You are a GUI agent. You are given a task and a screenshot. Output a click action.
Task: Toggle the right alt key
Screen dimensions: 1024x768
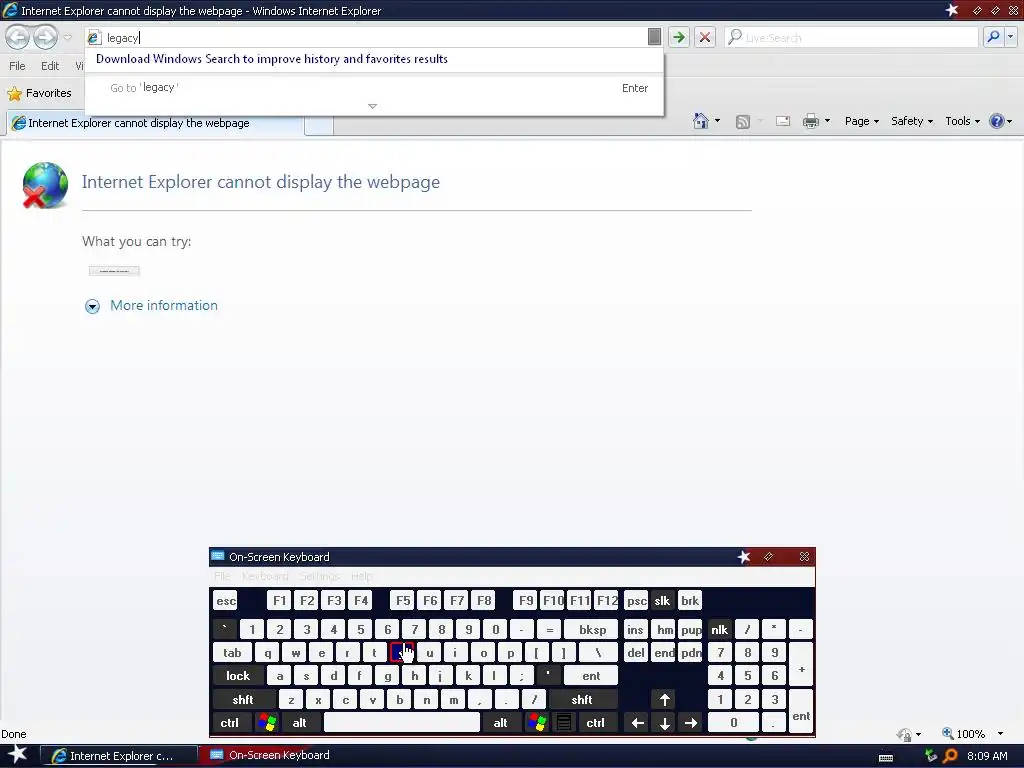tap(500, 722)
